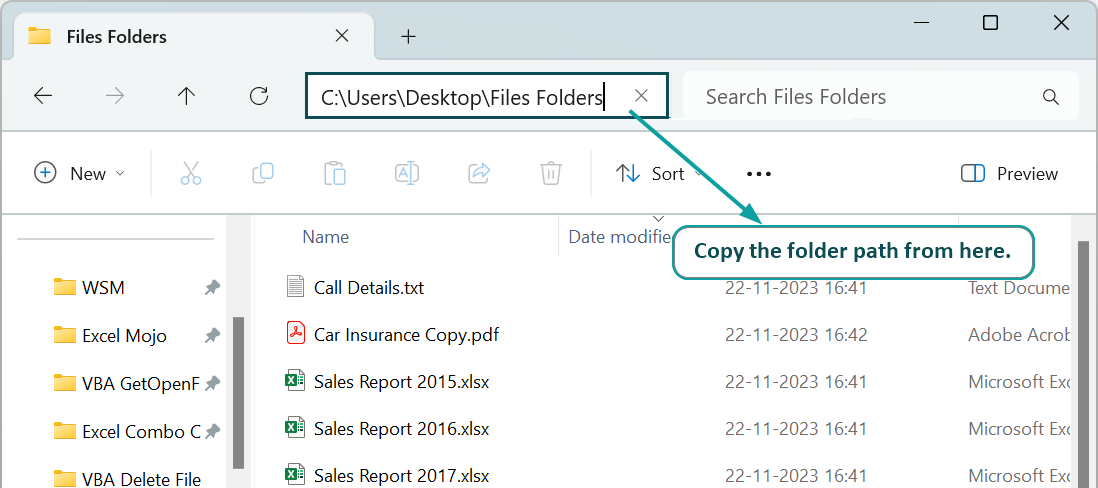This screenshot has width=1098, height=488.
Task: Open a new tab with plus button
Action: tap(408, 36)
